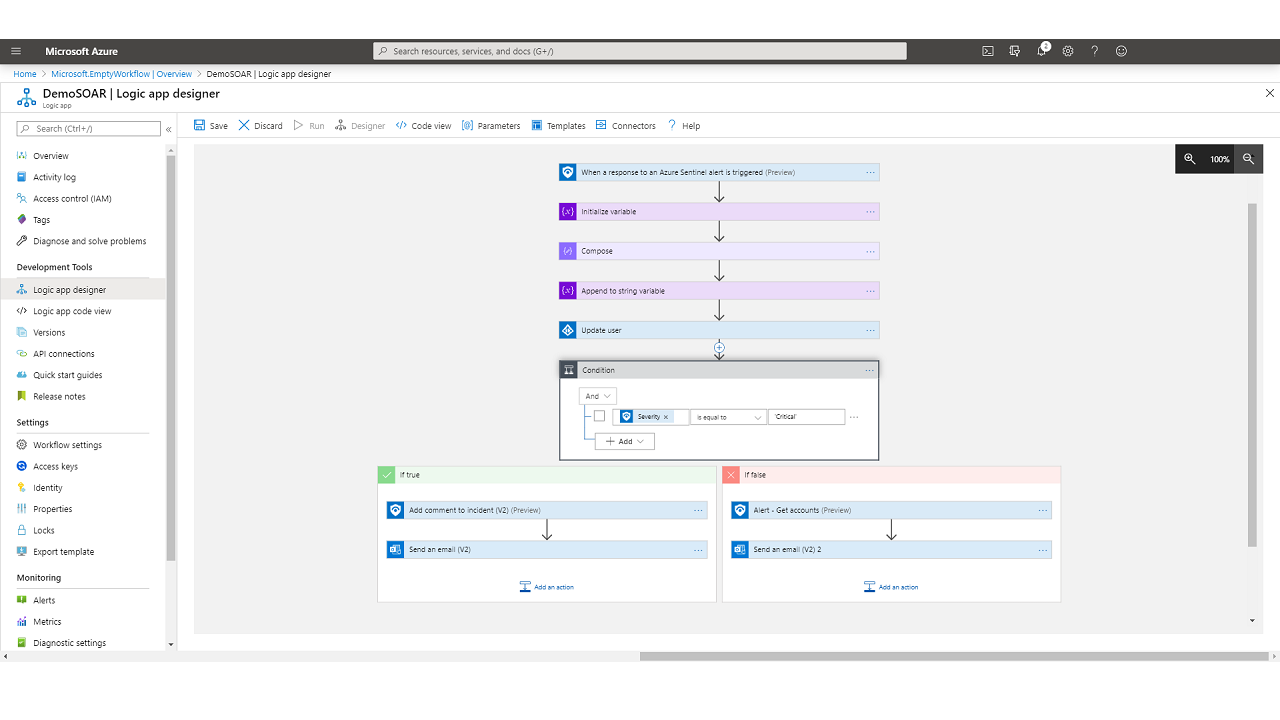Screen dimensions: 1280x720
Task: Open the notifications bell
Action: [1042, 50]
